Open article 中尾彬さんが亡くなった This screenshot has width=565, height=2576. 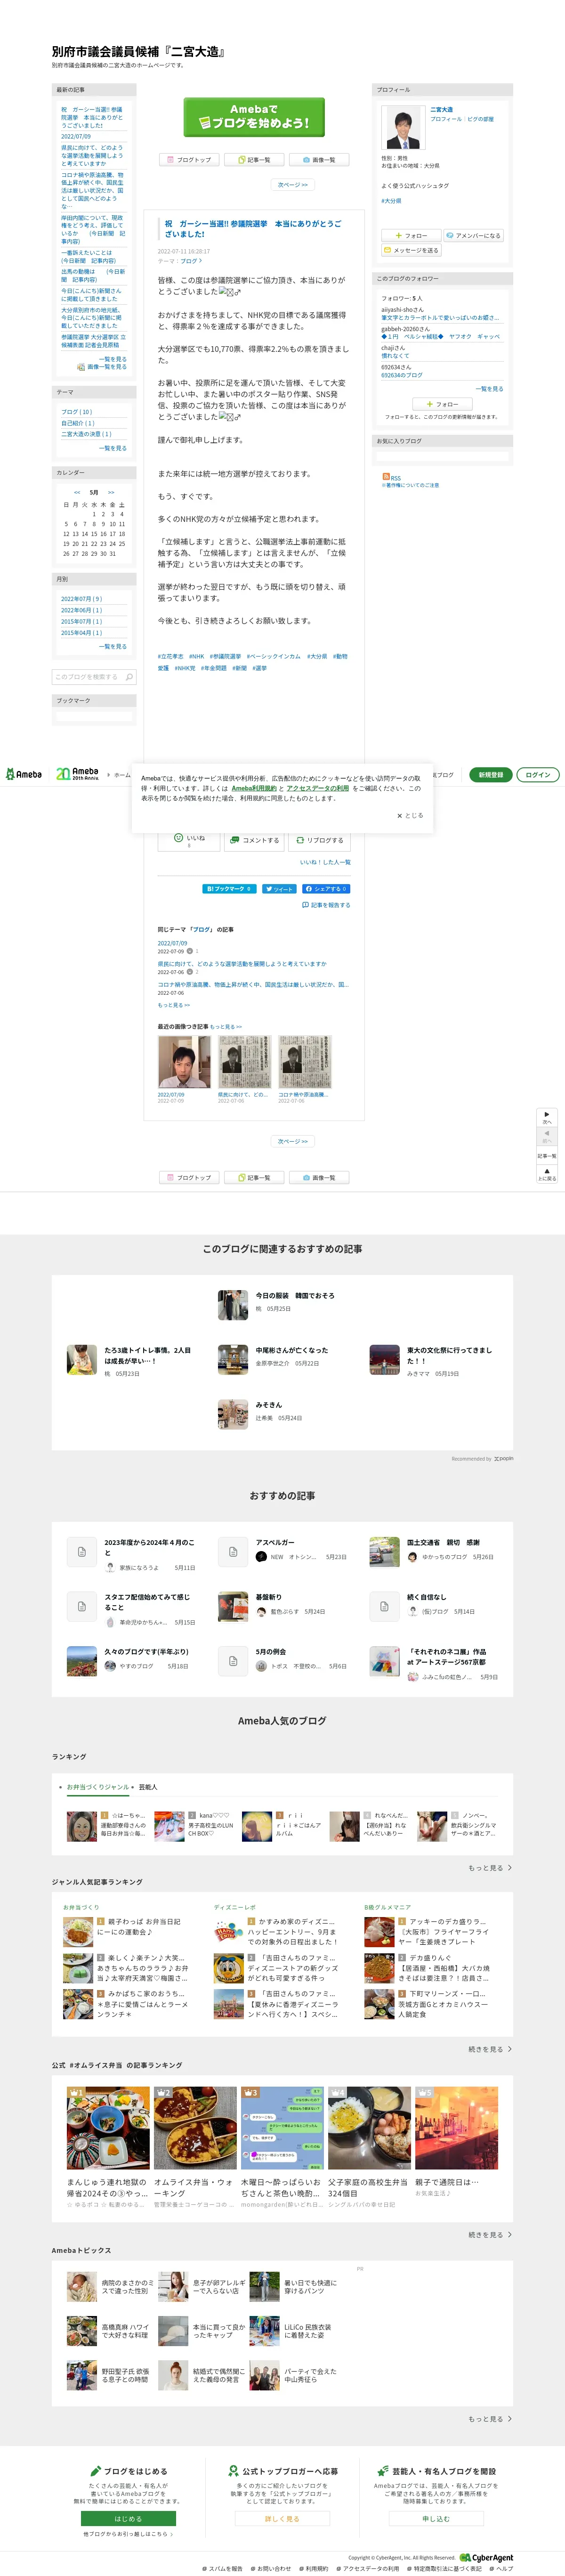(x=291, y=1350)
